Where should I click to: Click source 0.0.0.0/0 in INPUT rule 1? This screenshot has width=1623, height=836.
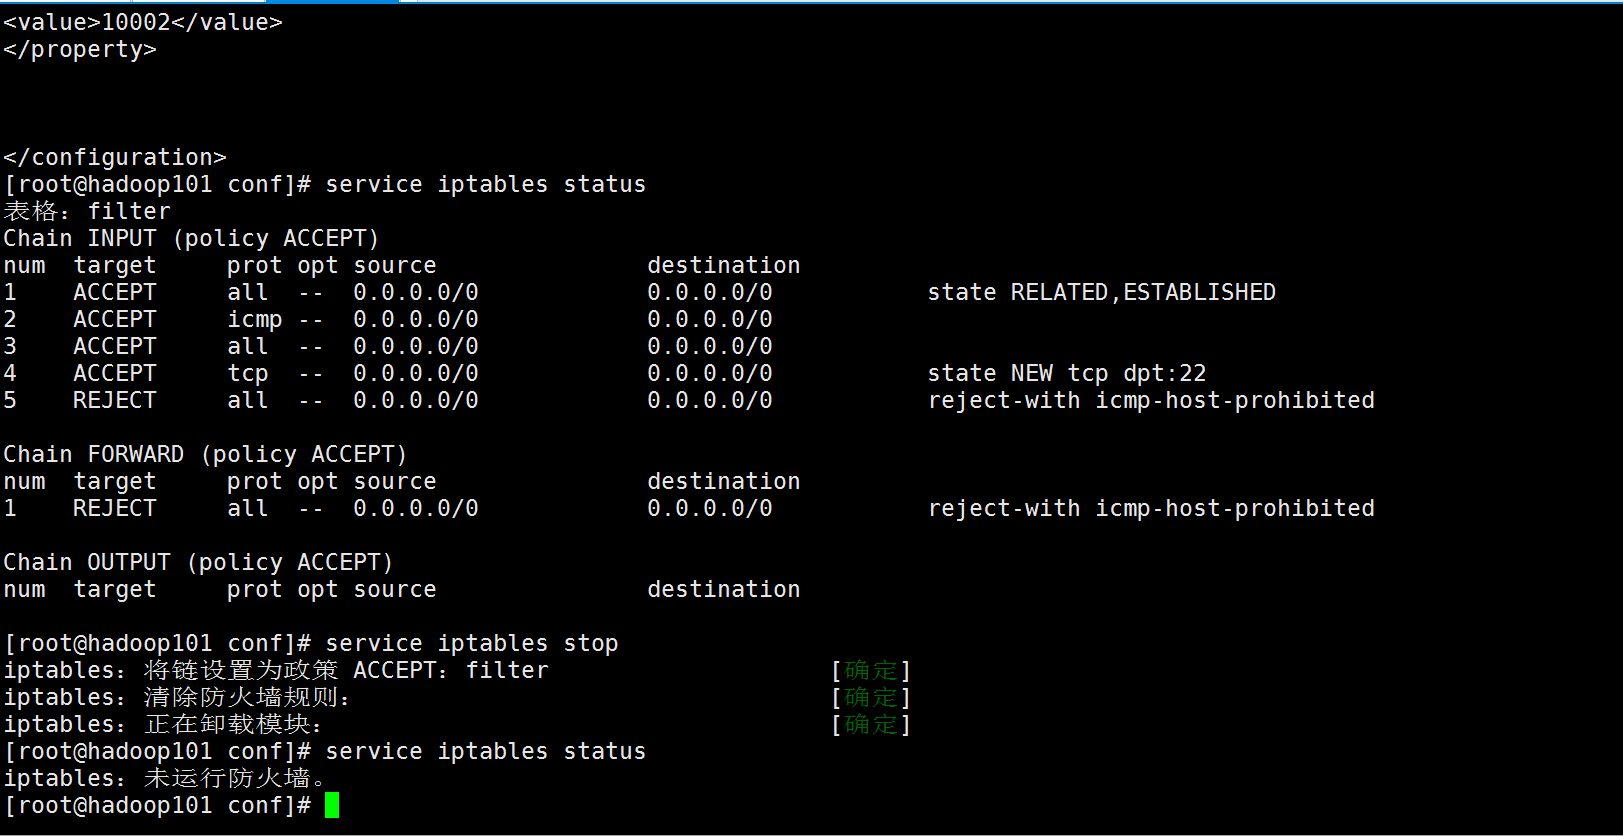416,292
